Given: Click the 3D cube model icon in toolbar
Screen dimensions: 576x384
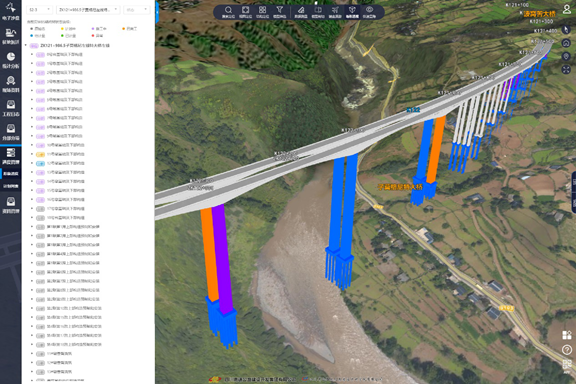Looking at the screenshot, I should coord(352,10).
